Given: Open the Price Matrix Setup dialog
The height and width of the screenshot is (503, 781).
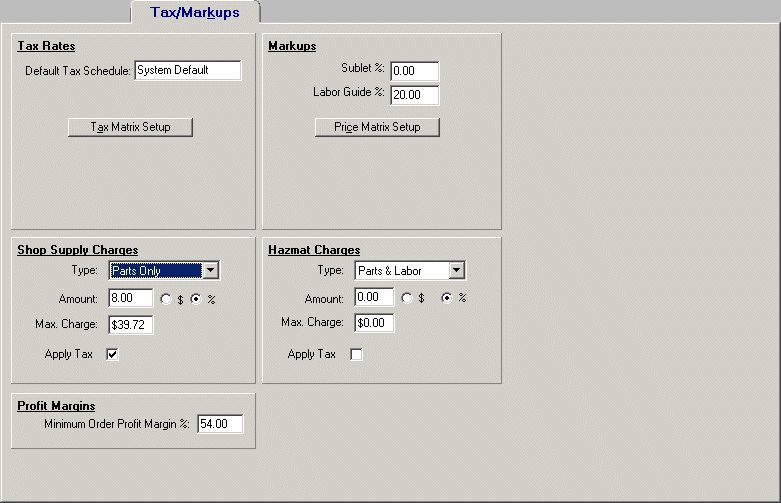Looking at the screenshot, I should 377,127.
